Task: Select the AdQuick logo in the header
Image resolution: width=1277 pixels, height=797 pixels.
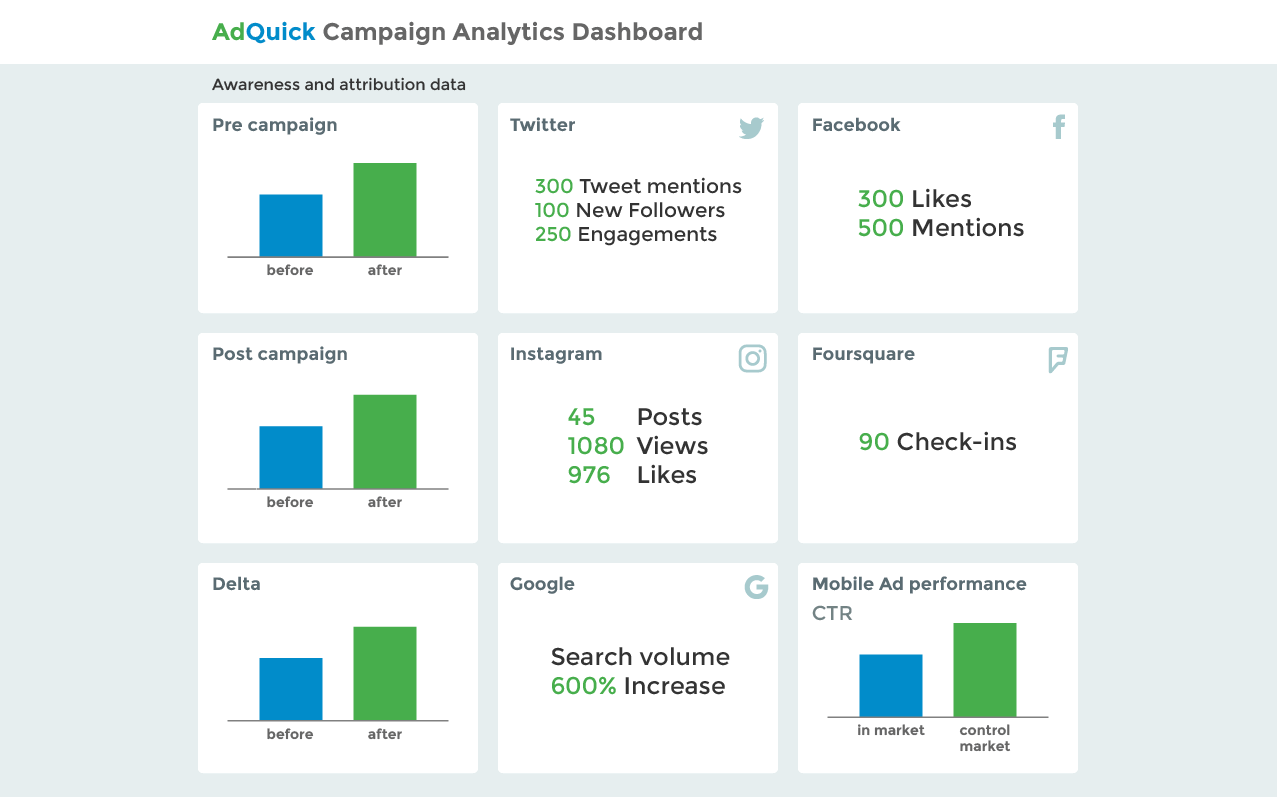Action: coord(264,32)
